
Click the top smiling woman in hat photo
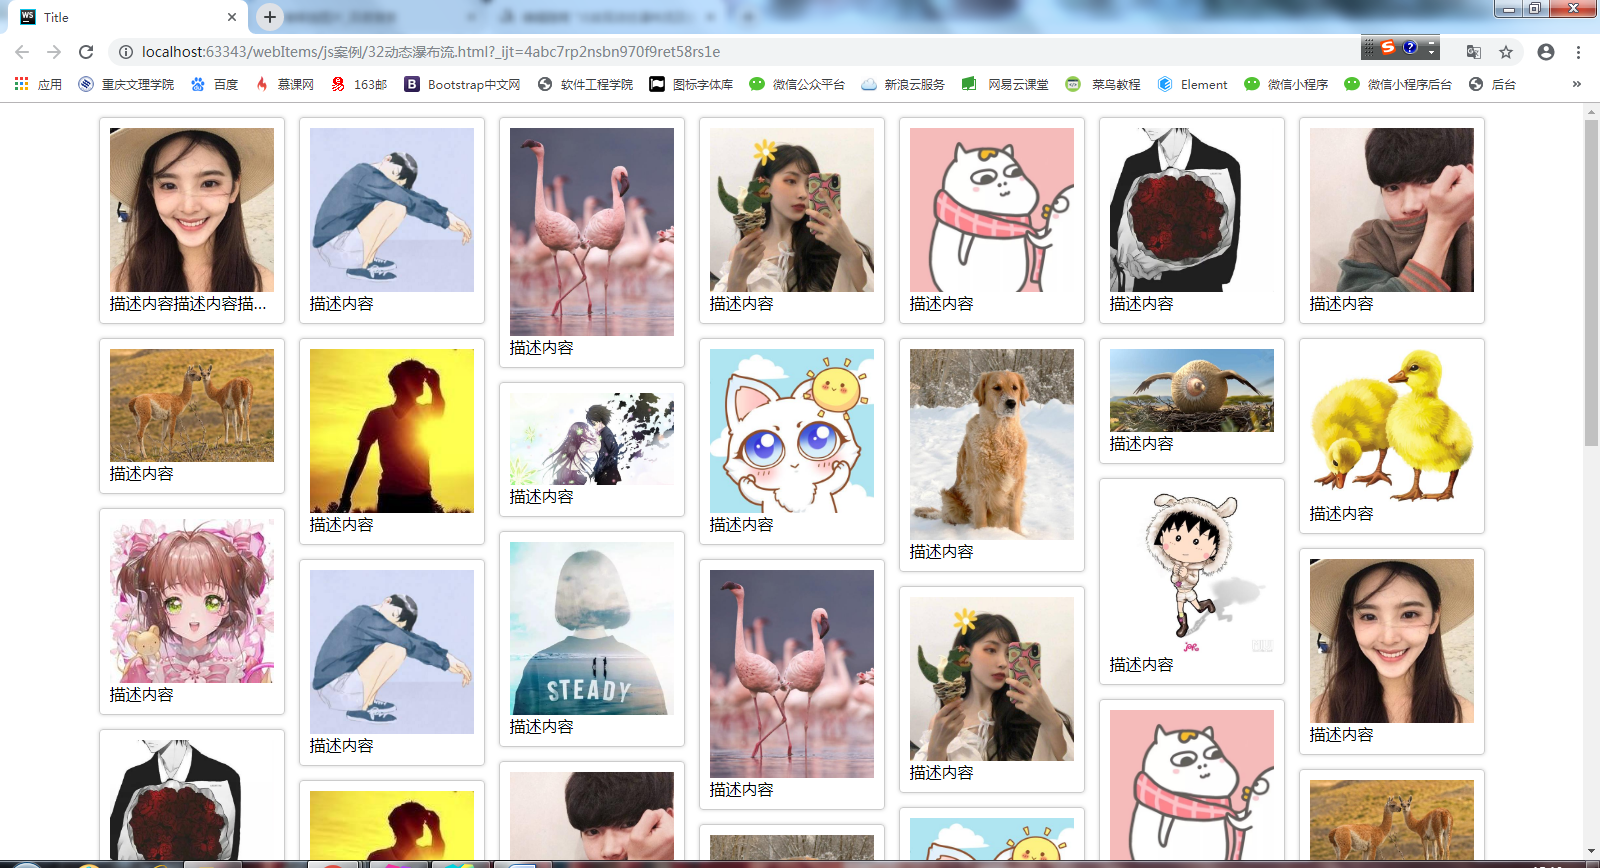tap(192, 210)
